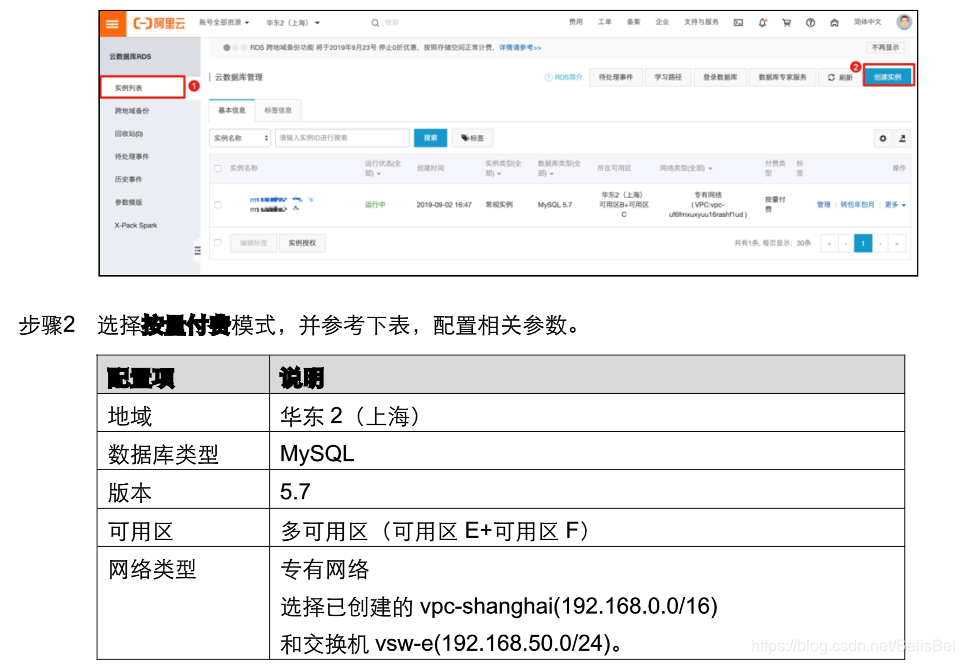Open 跨地域备份 in the sidebar
This screenshot has width=964, height=664.
coord(132,111)
